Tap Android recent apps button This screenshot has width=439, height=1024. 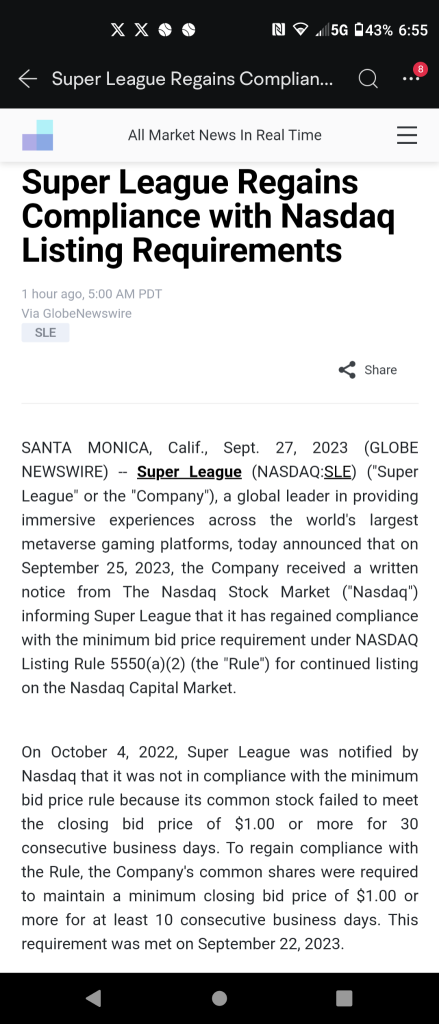344,998
